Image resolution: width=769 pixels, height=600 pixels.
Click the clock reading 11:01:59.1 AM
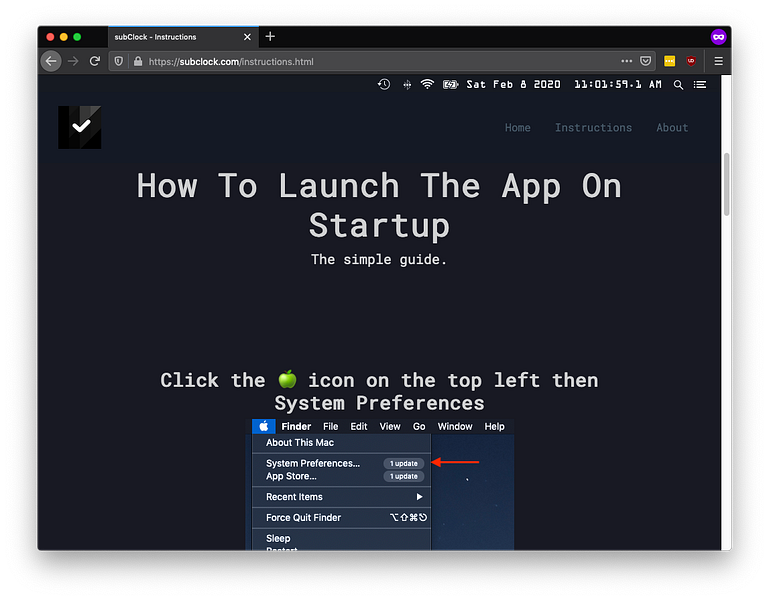[618, 84]
